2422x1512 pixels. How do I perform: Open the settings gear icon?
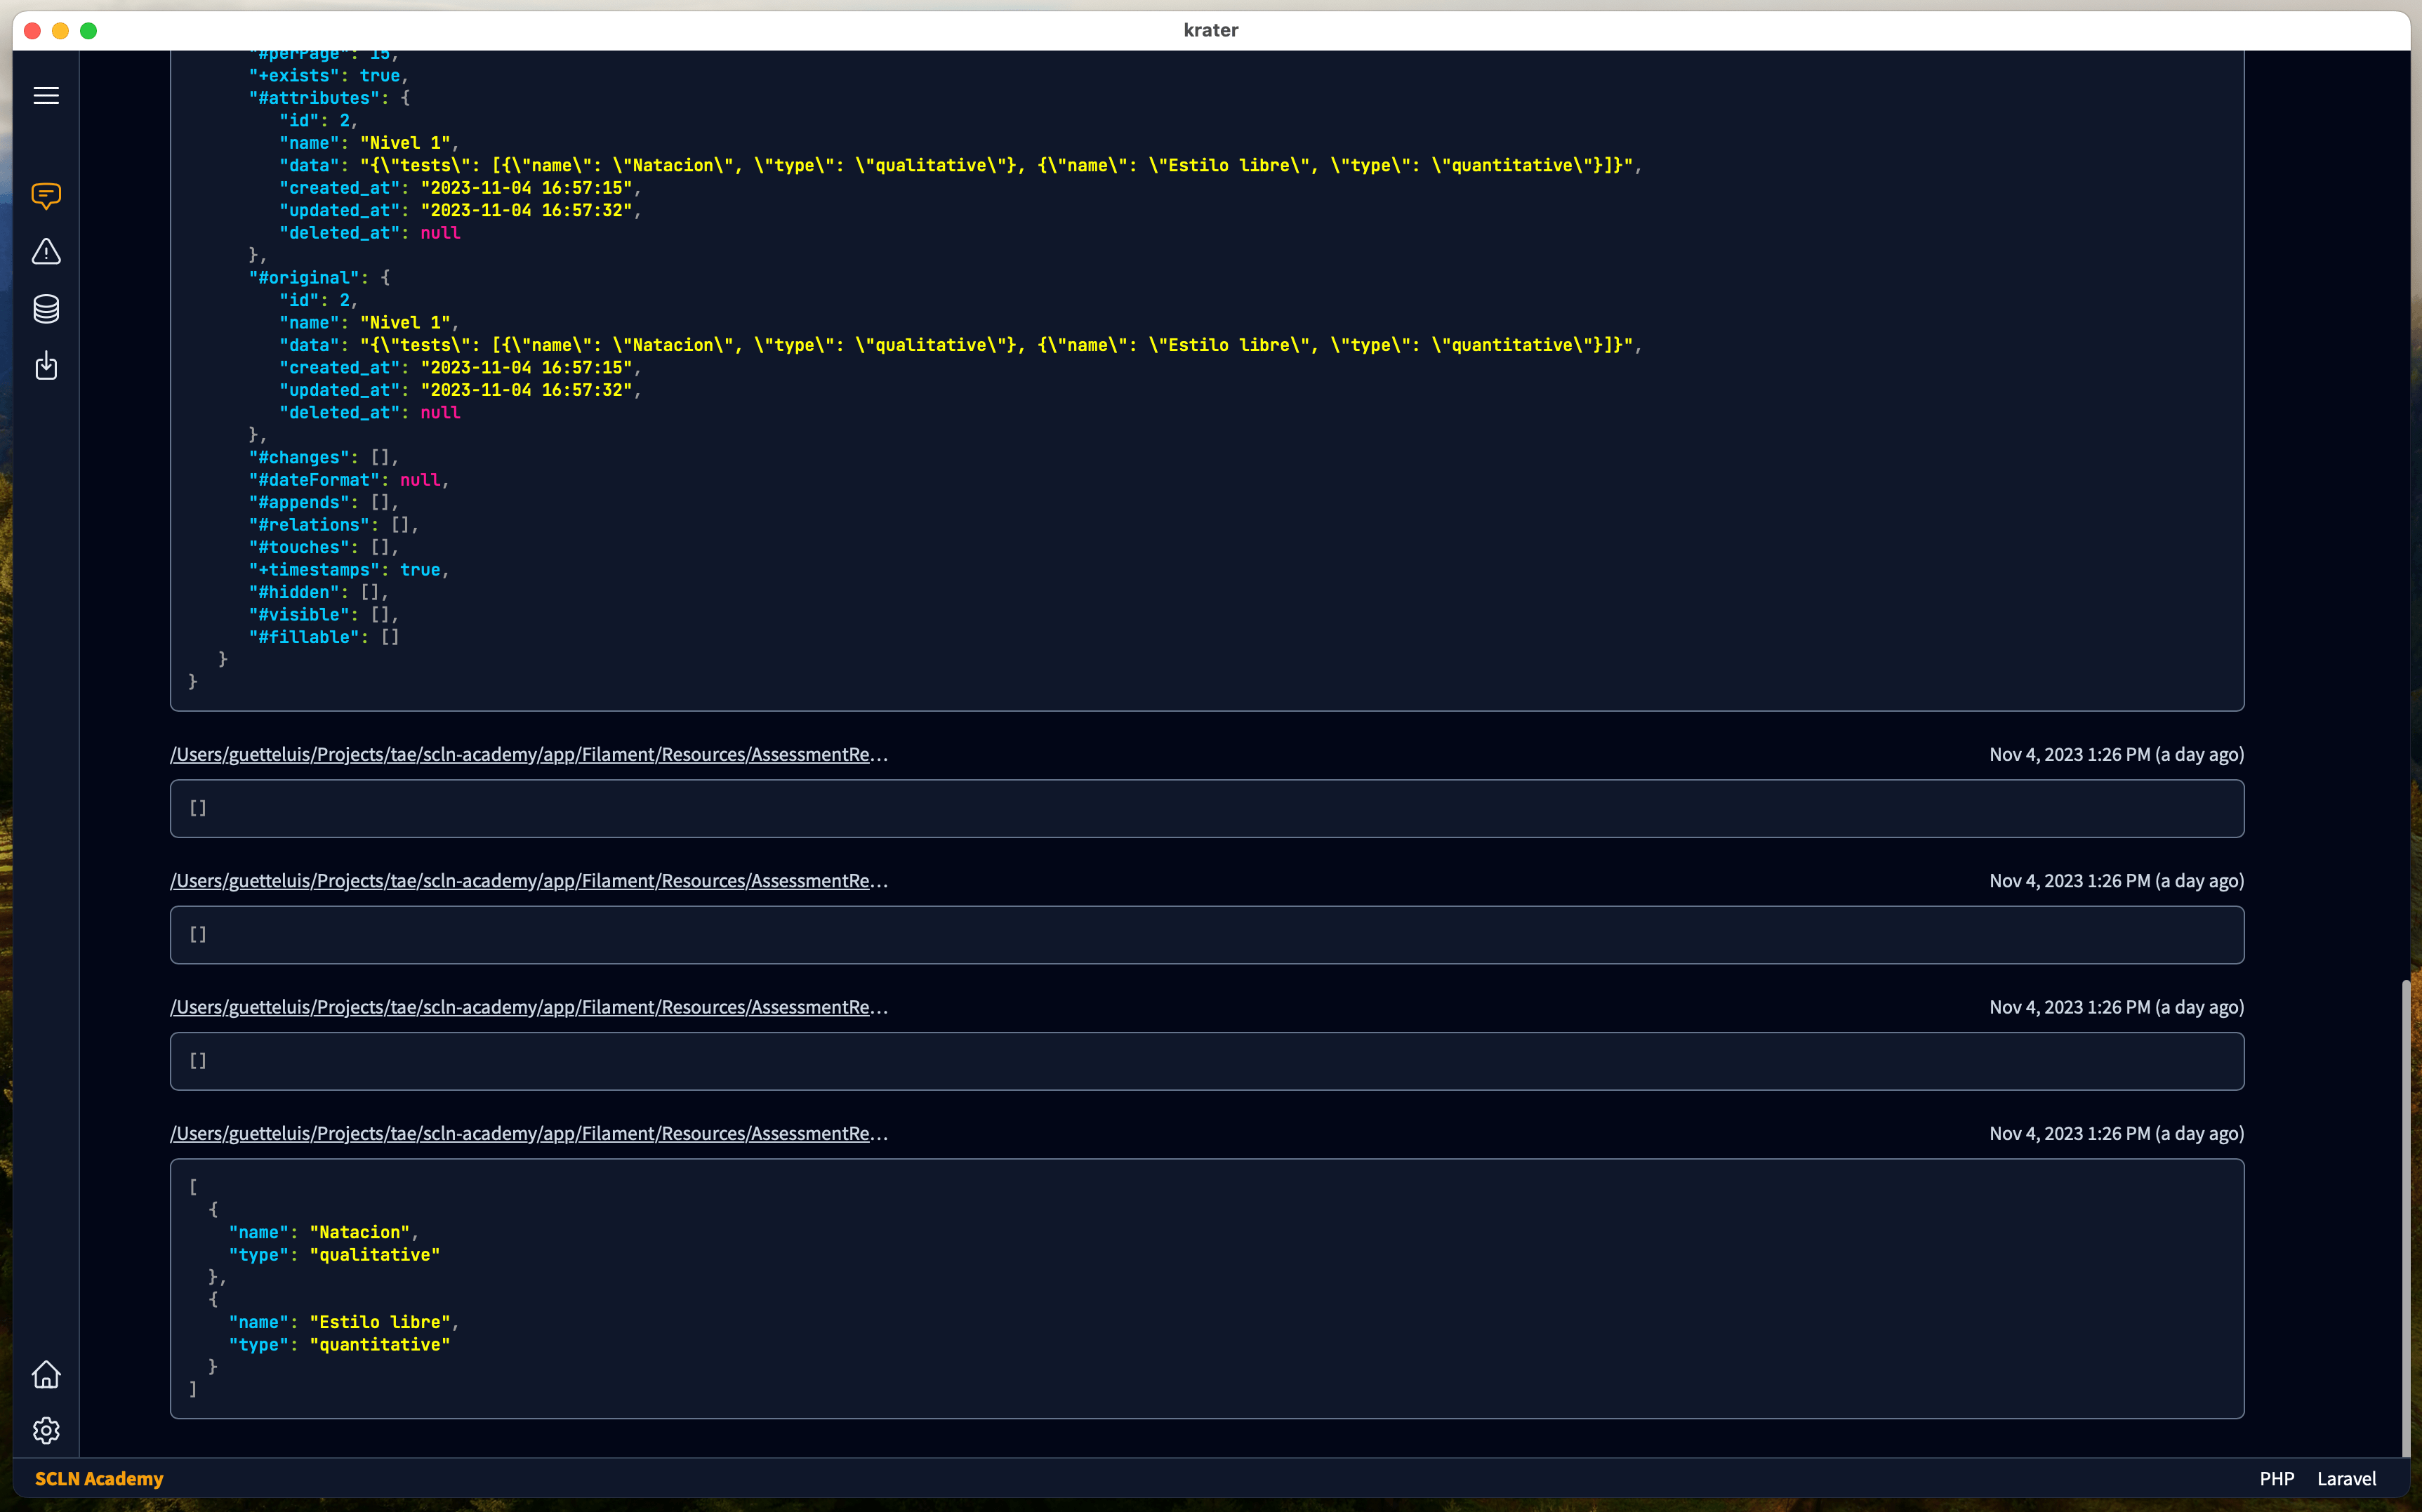pyautogui.click(x=46, y=1431)
